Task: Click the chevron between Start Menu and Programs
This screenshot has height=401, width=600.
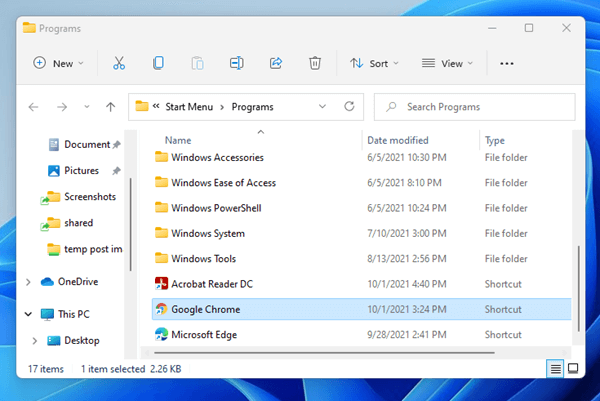Action: [222, 107]
